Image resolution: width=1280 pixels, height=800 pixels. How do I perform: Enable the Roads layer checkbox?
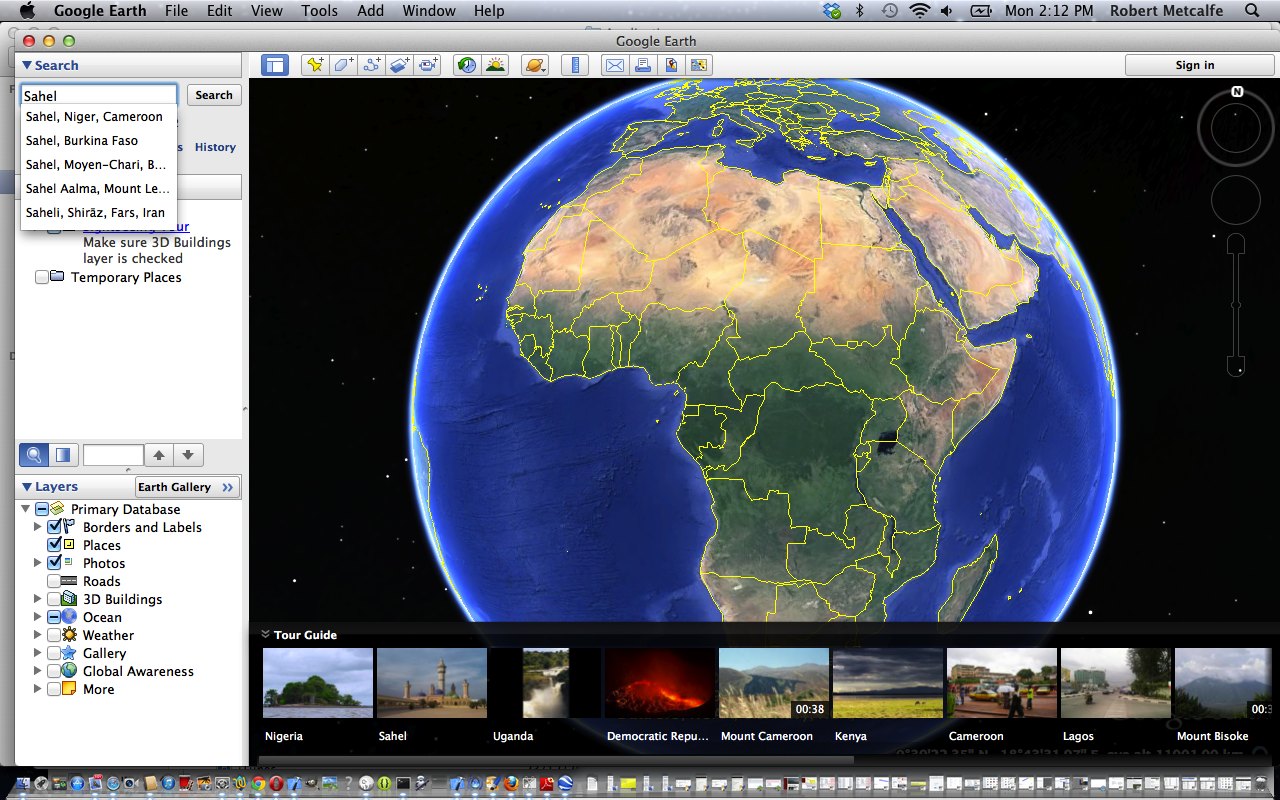pos(55,581)
